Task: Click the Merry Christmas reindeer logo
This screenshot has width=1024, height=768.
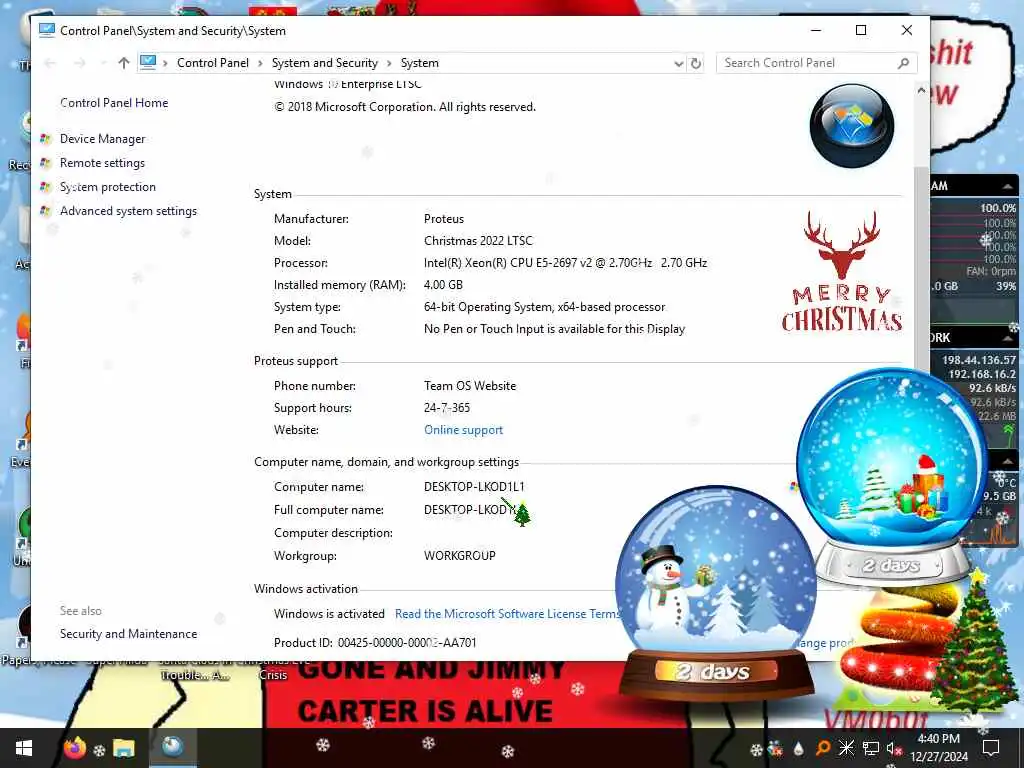Action: pos(842,270)
